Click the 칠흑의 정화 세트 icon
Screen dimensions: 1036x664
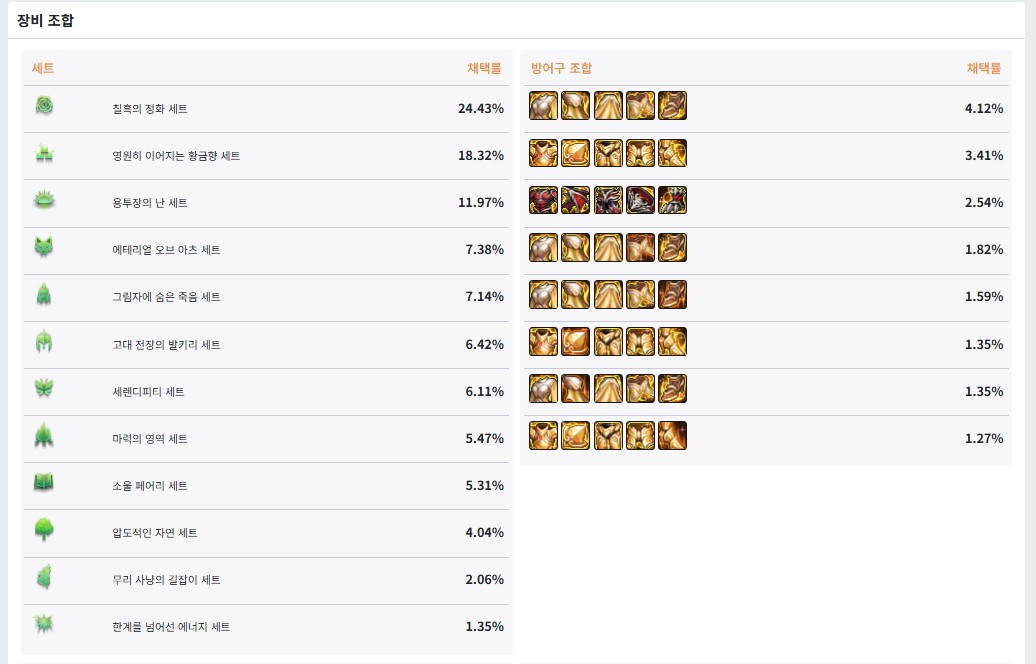[x=44, y=106]
